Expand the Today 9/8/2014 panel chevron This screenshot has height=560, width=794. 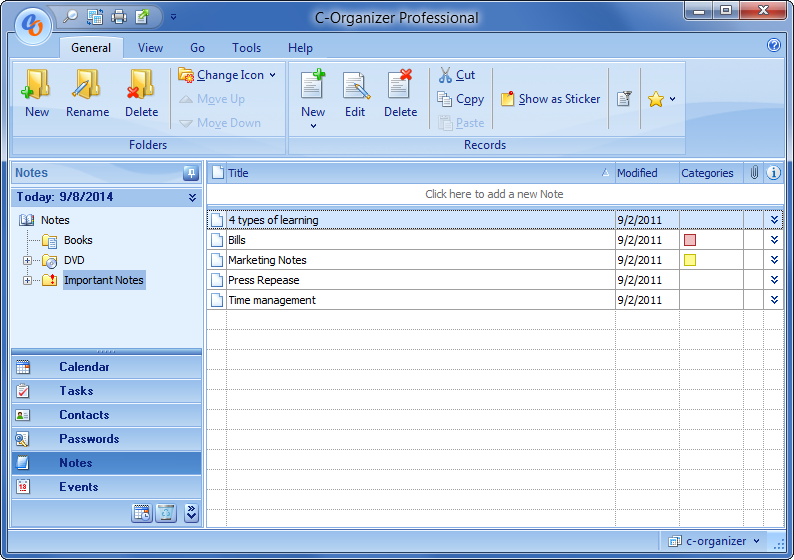[192, 197]
